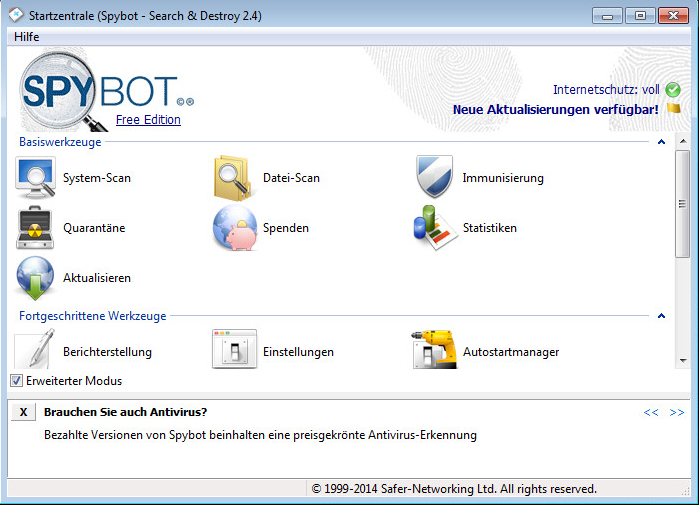Maximize the Startzentrale window

point(640,16)
